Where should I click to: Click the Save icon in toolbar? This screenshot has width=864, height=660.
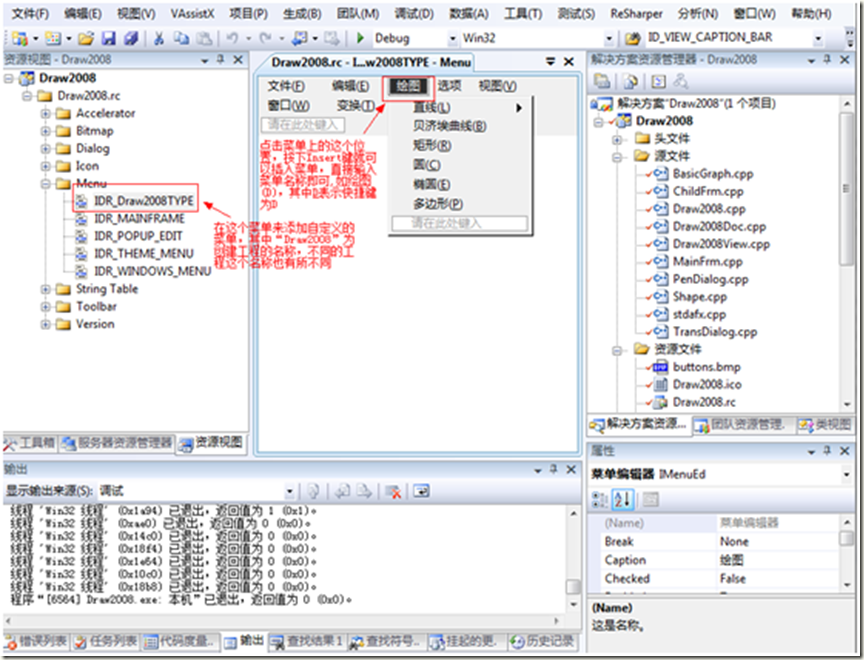pos(109,38)
